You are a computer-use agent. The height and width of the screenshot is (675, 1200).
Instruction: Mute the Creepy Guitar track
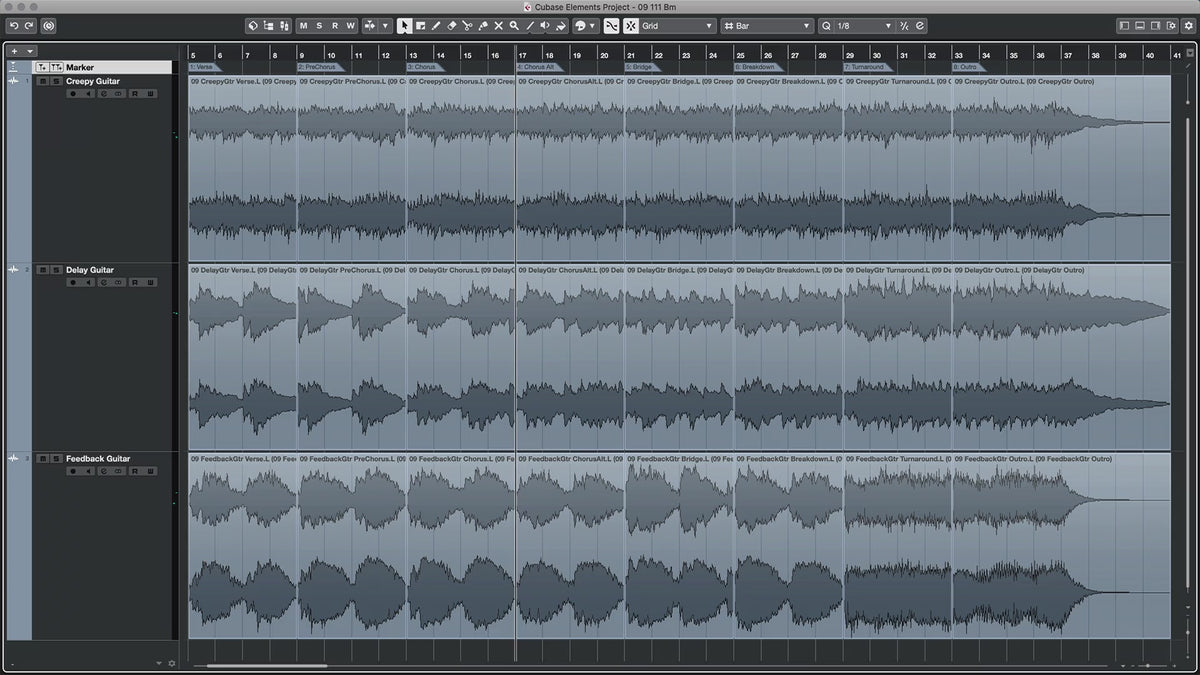tap(42, 81)
